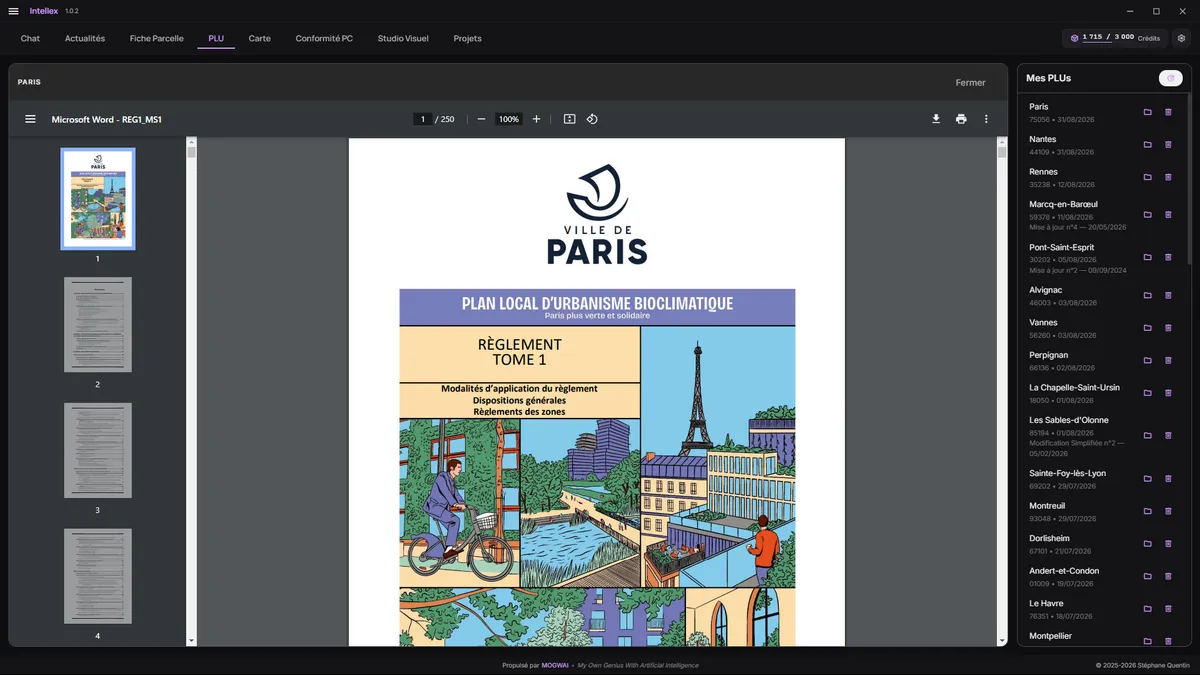
Task: Click the MOGWAI footer link
Action: point(555,665)
